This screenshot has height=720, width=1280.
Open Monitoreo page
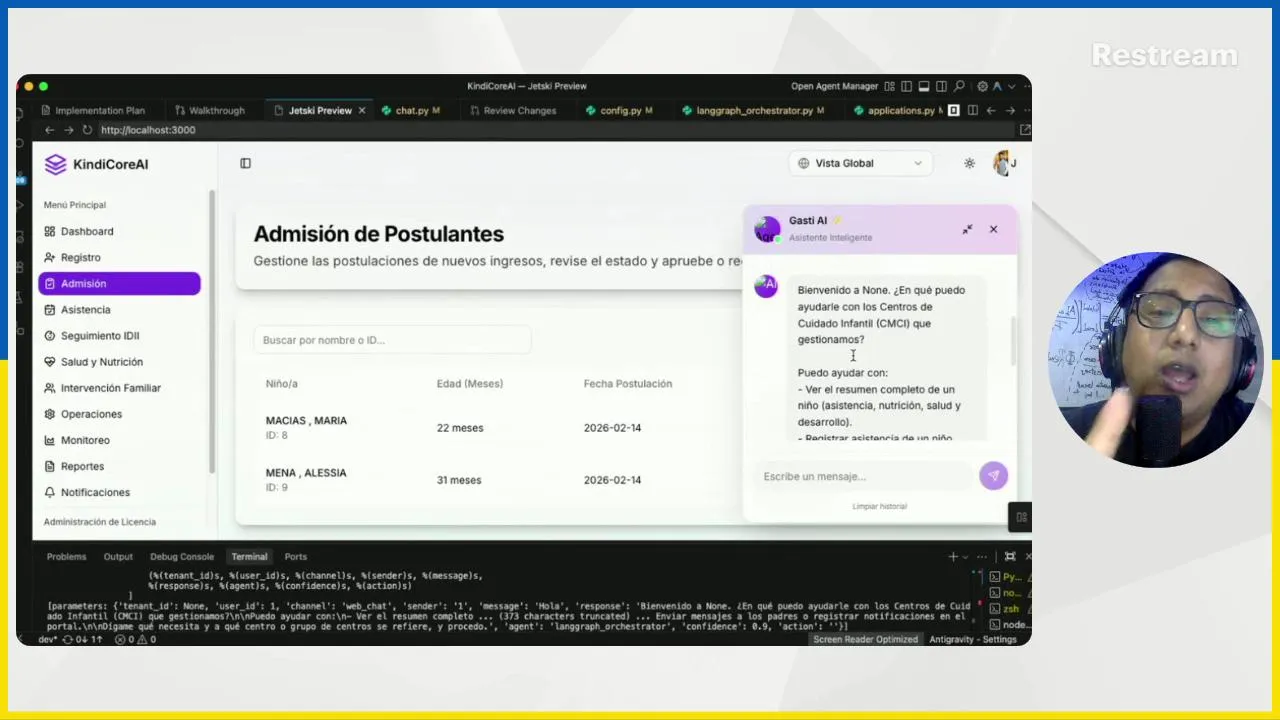119,440
